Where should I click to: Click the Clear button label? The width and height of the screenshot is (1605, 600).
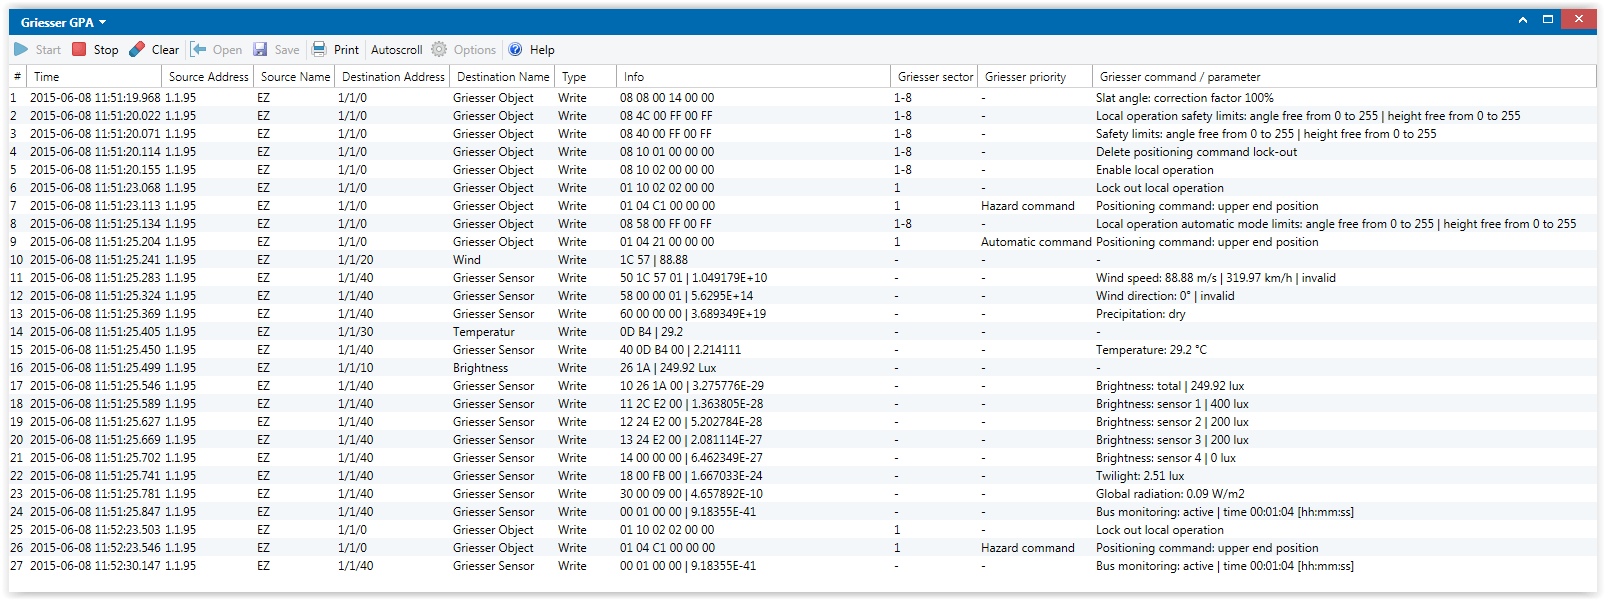(x=165, y=50)
